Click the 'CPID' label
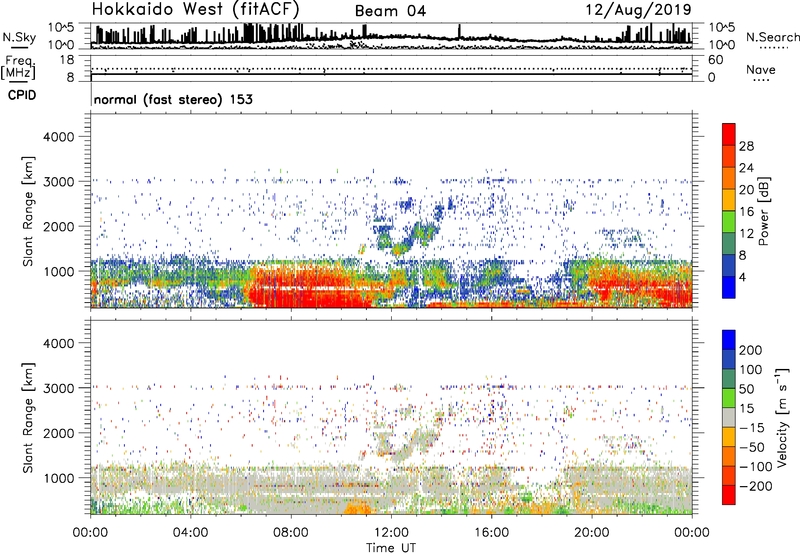 22,95
